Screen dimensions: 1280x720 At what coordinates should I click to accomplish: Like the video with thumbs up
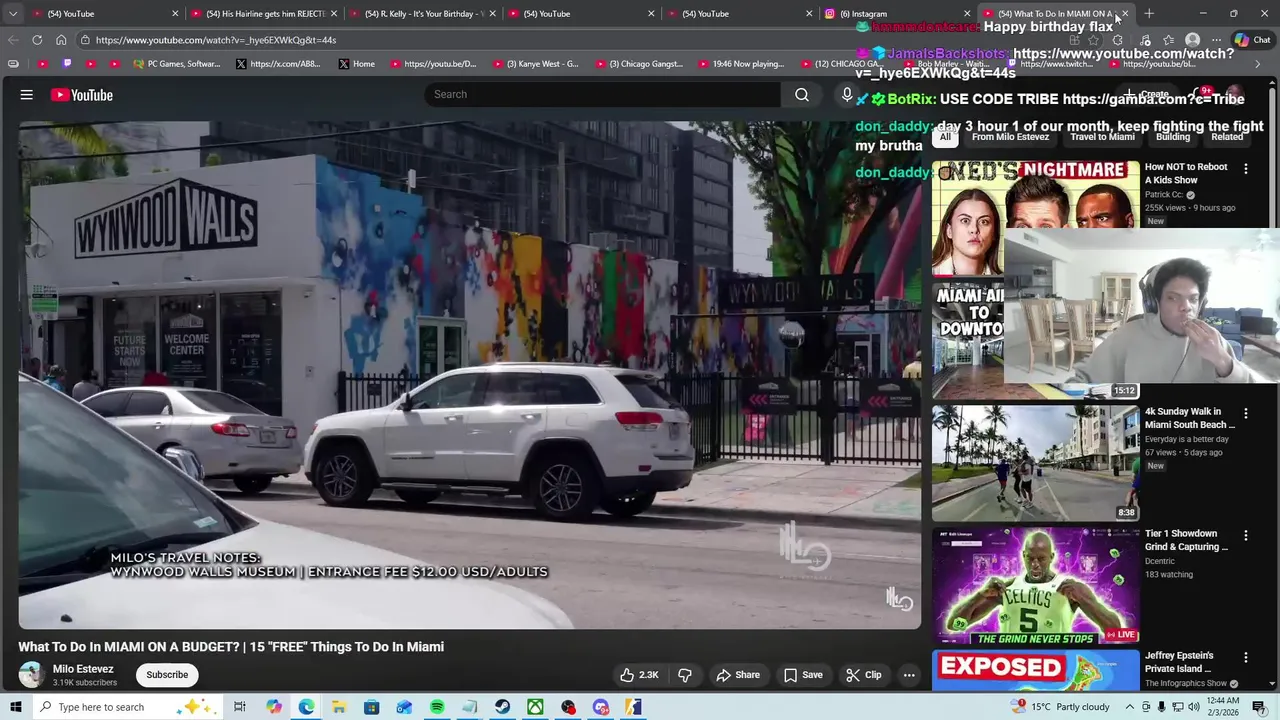click(639, 675)
